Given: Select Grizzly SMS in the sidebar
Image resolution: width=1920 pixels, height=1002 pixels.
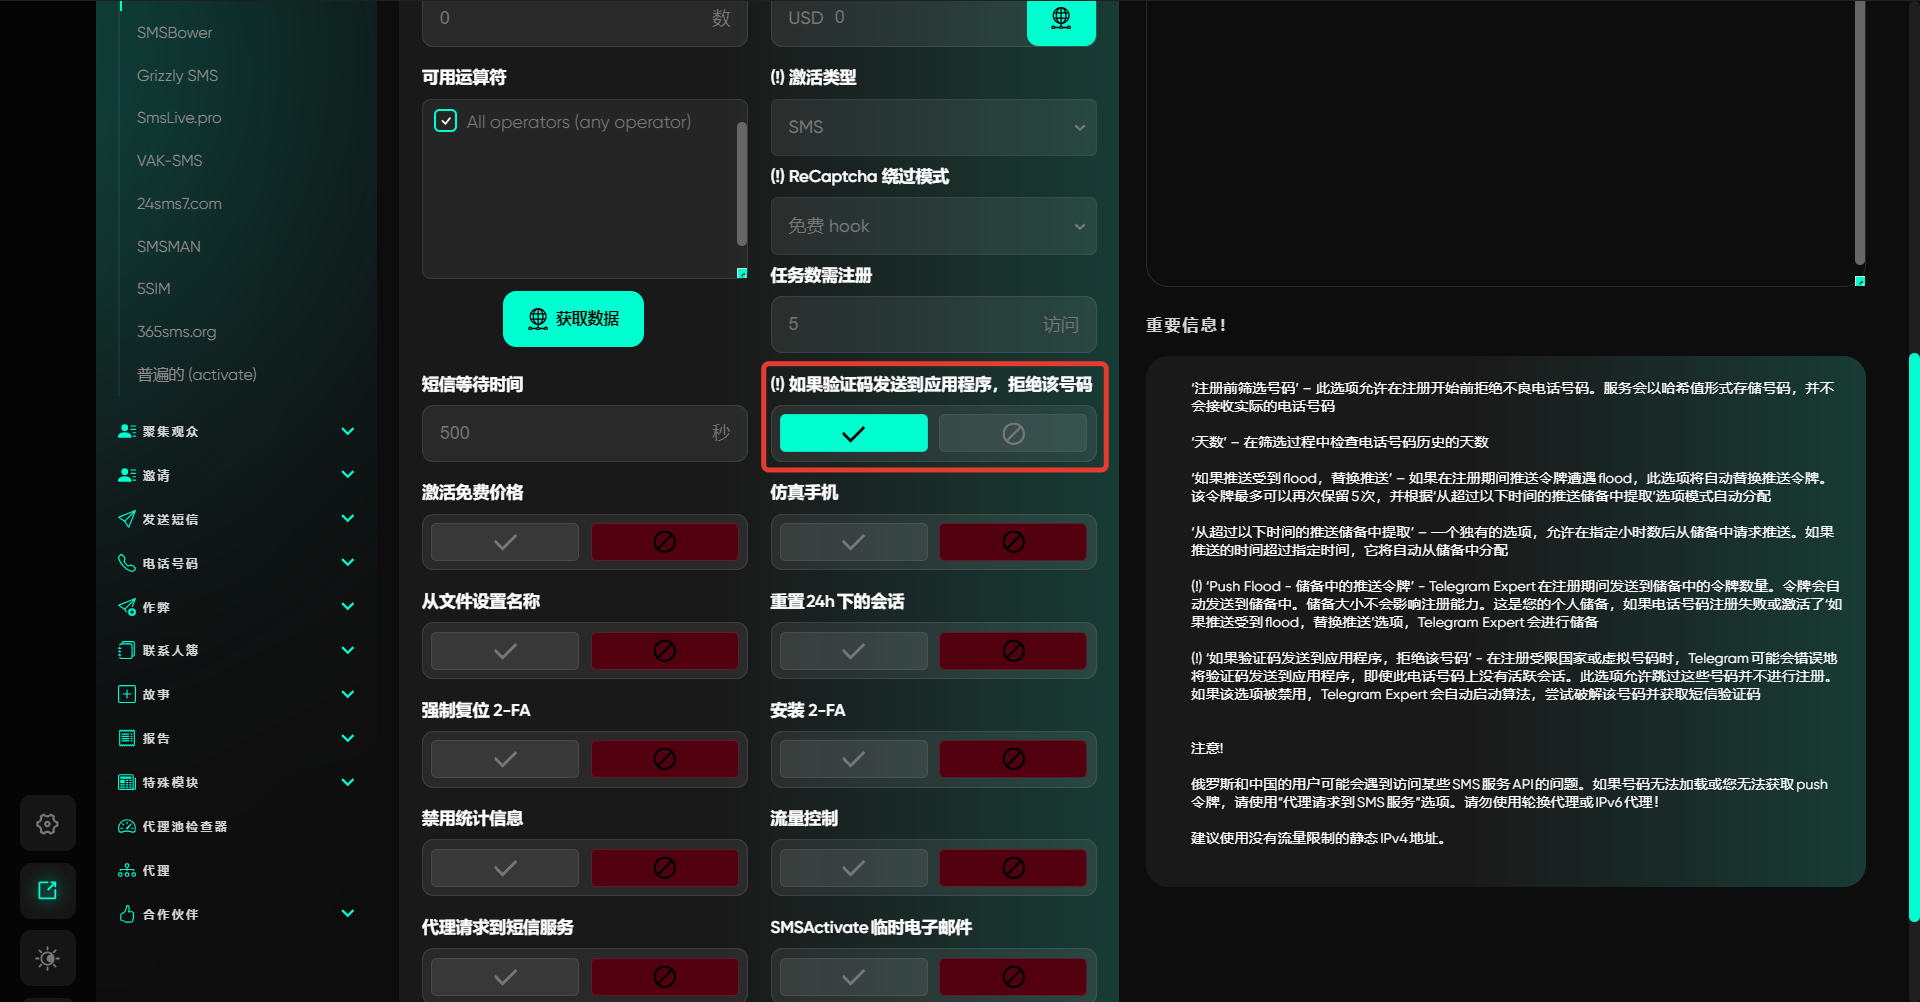Looking at the screenshot, I should 177,76.
